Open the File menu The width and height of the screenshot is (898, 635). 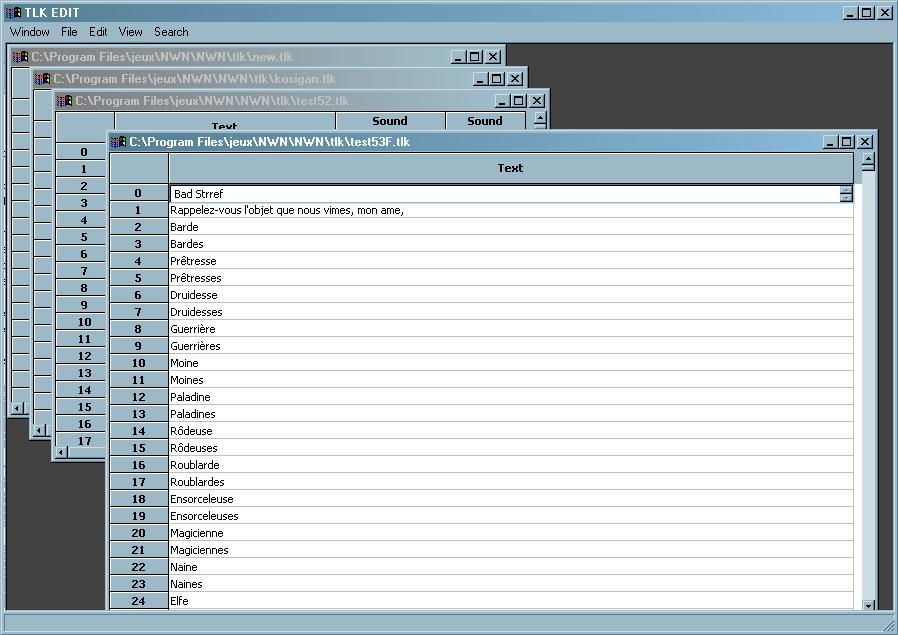(69, 32)
